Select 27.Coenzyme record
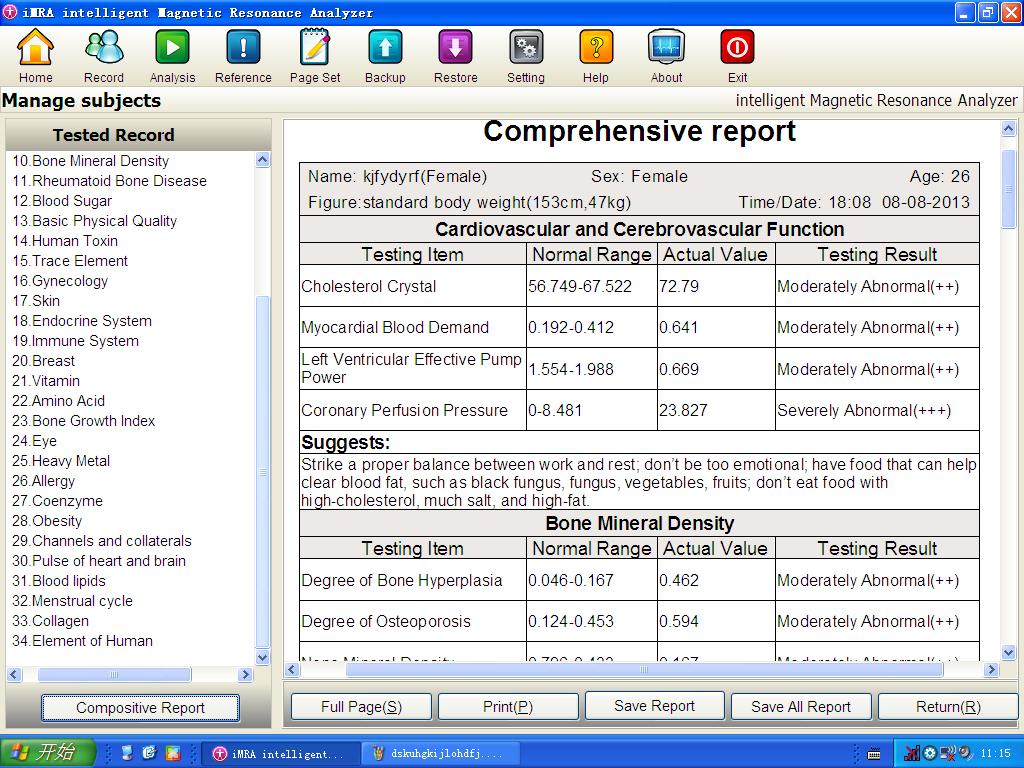Screen dimensions: 1024x768 [x=57, y=501]
